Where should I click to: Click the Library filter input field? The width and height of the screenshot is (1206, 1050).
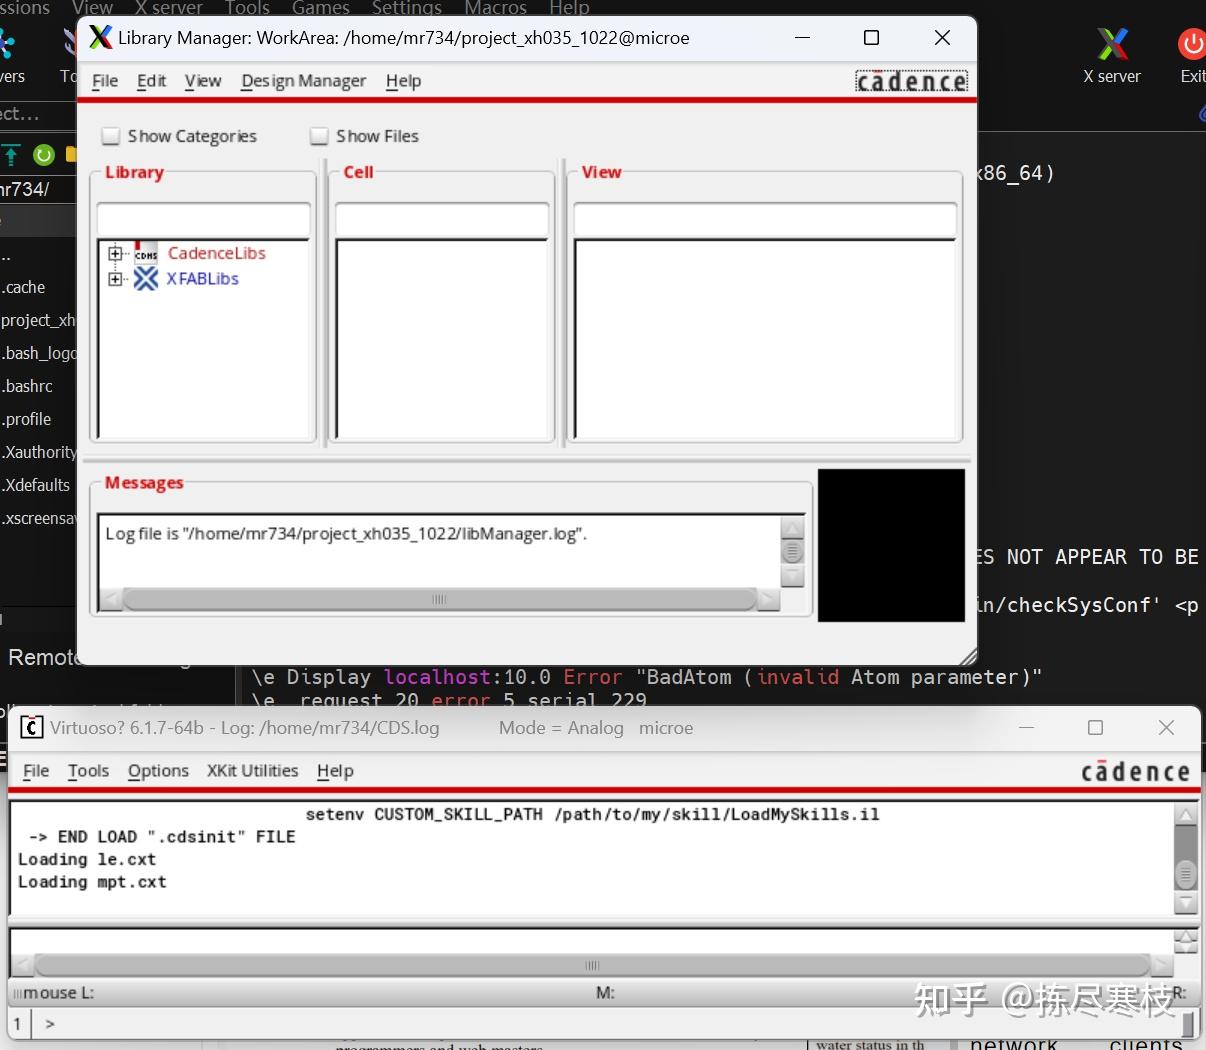[x=203, y=218]
